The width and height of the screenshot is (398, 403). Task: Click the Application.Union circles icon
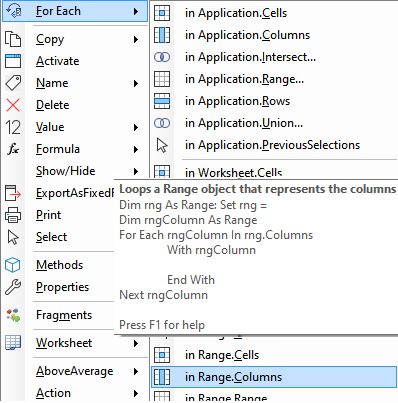coord(162,123)
